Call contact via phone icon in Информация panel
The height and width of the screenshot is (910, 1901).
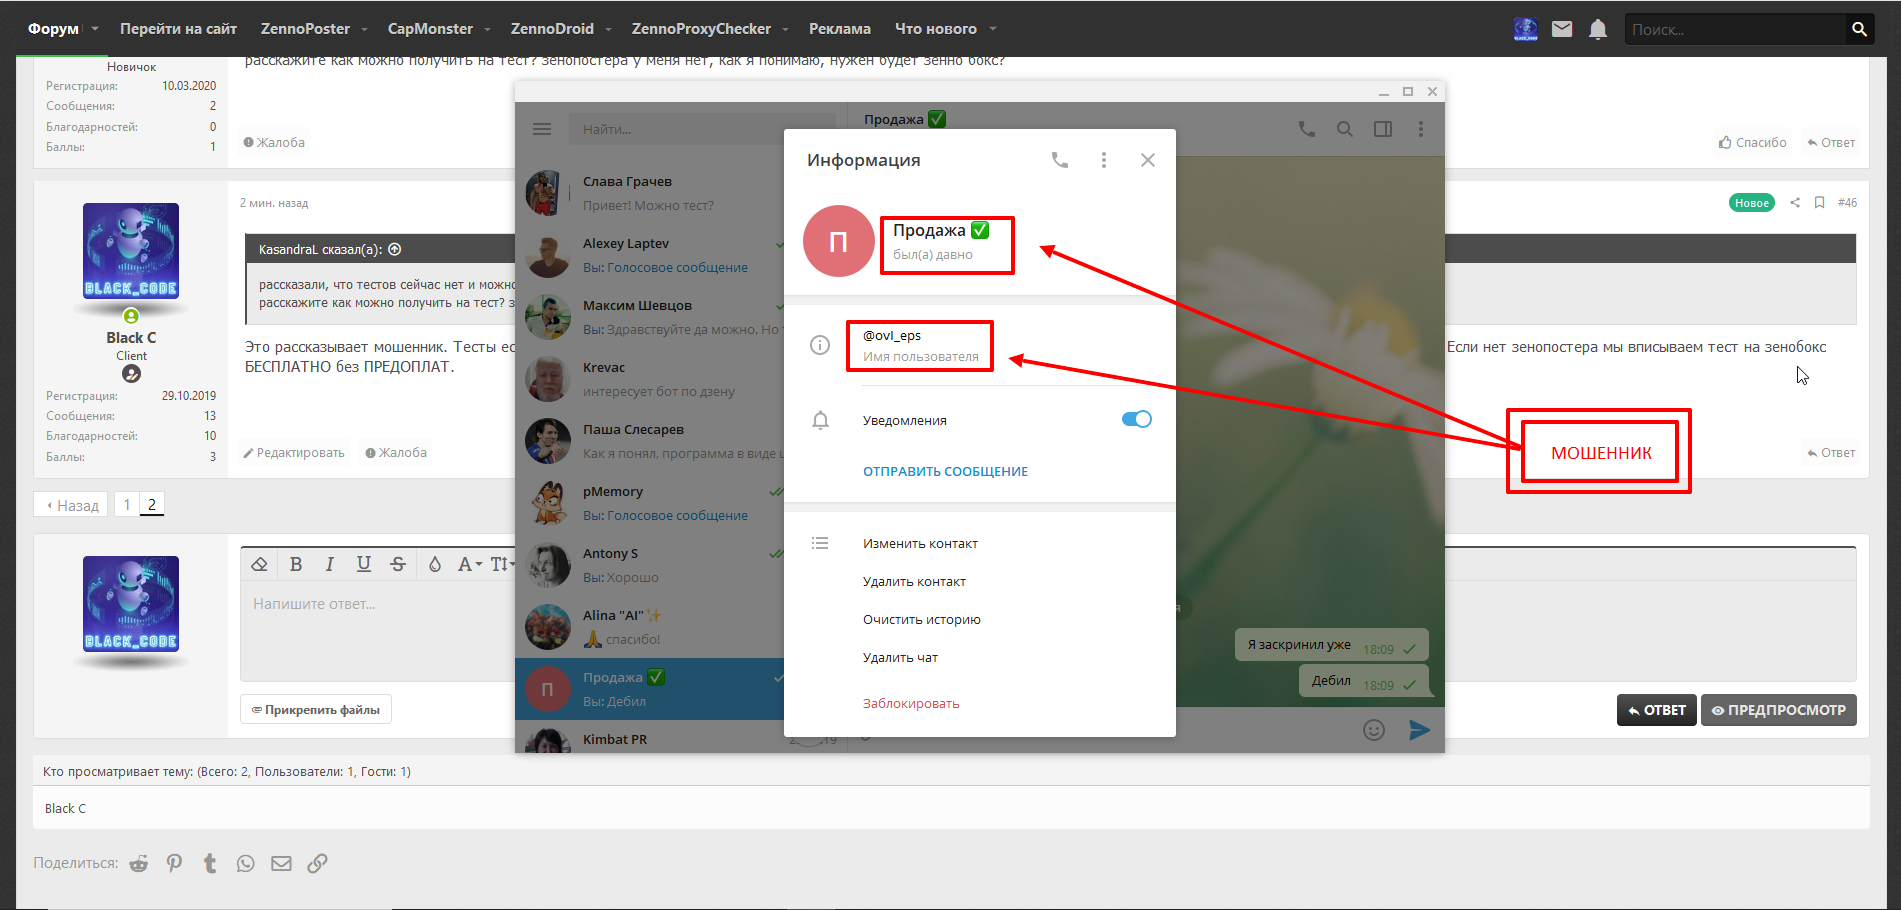pos(1060,160)
